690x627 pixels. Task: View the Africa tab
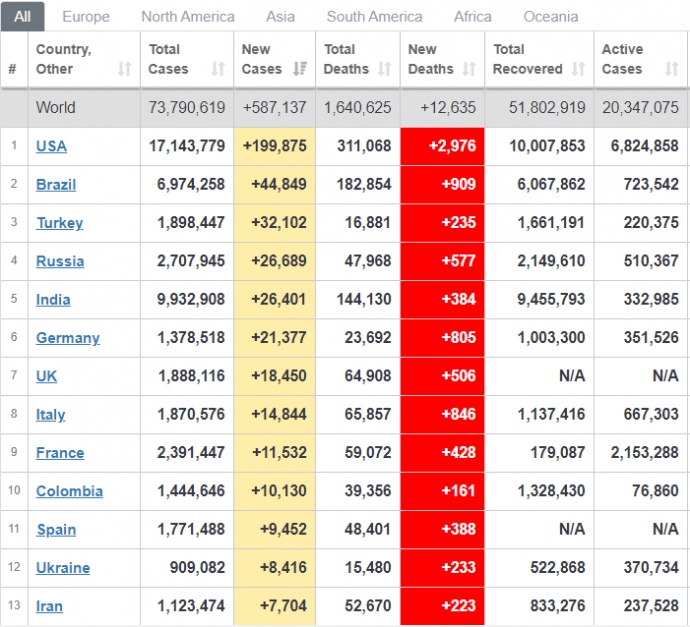472,16
